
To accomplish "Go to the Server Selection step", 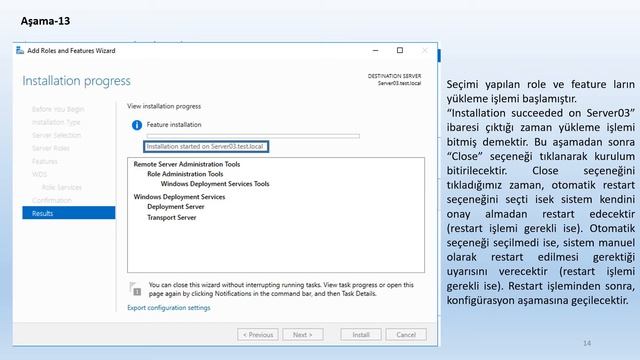I will pyautogui.click(x=56, y=135).
